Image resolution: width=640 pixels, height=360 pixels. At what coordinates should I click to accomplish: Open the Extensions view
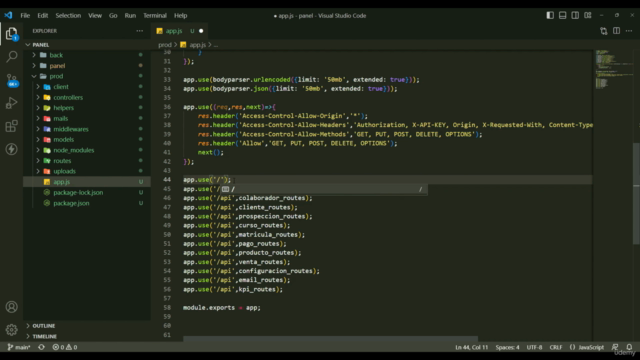(x=11, y=126)
